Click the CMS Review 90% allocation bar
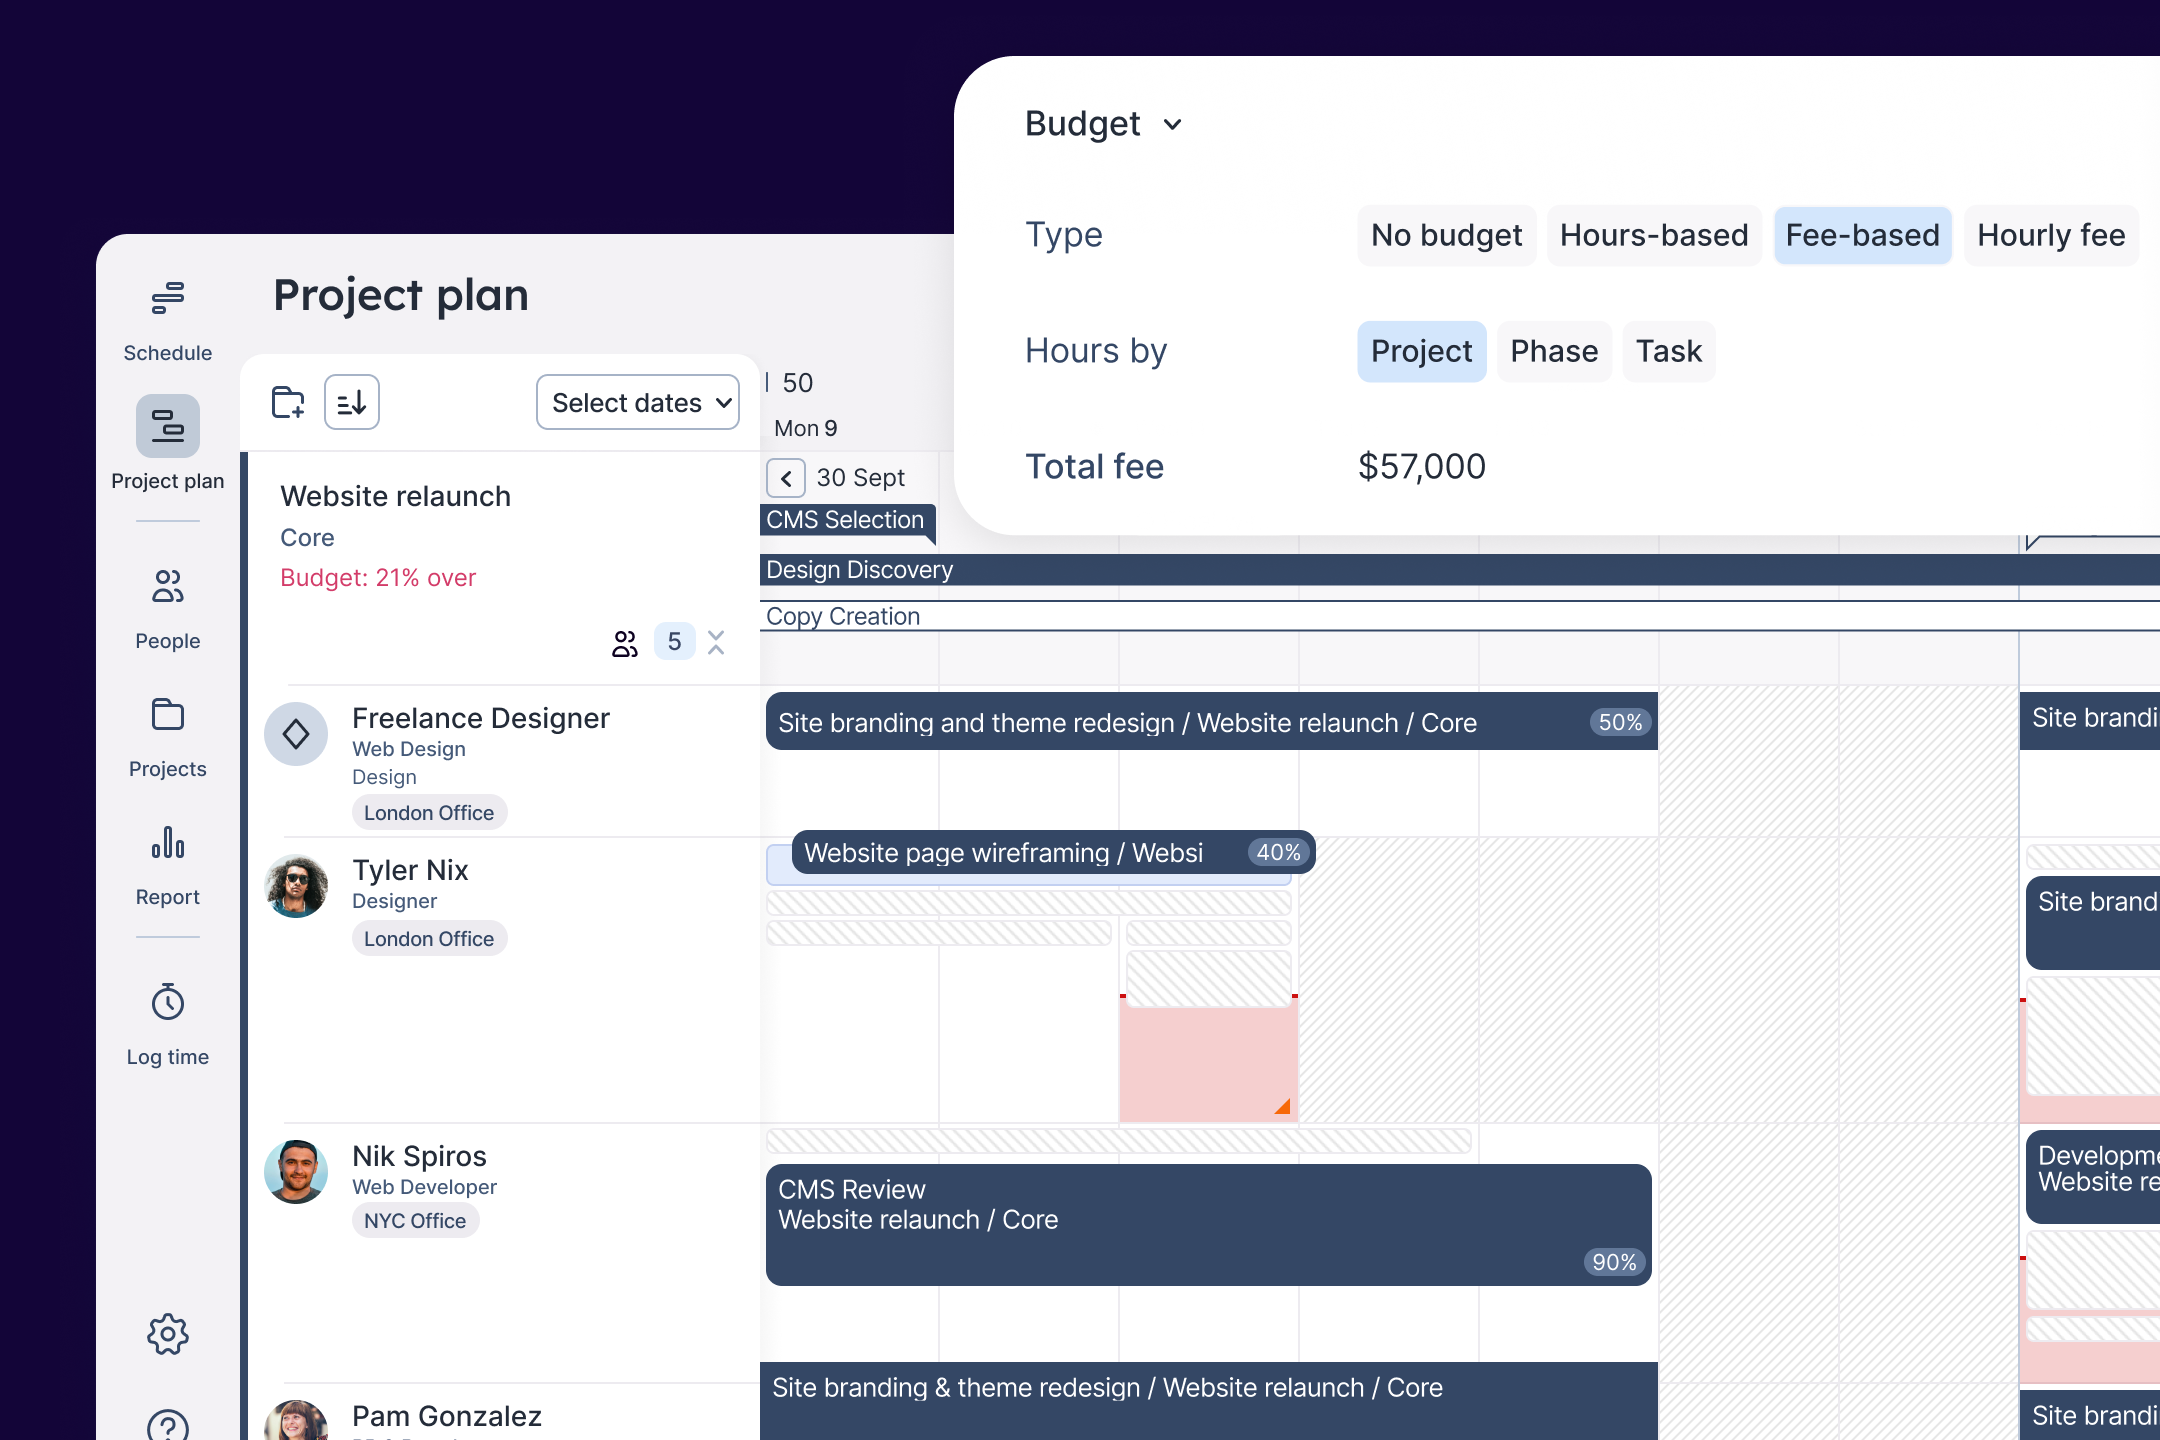This screenshot has width=2160, height=1440. [1208, 1225]
